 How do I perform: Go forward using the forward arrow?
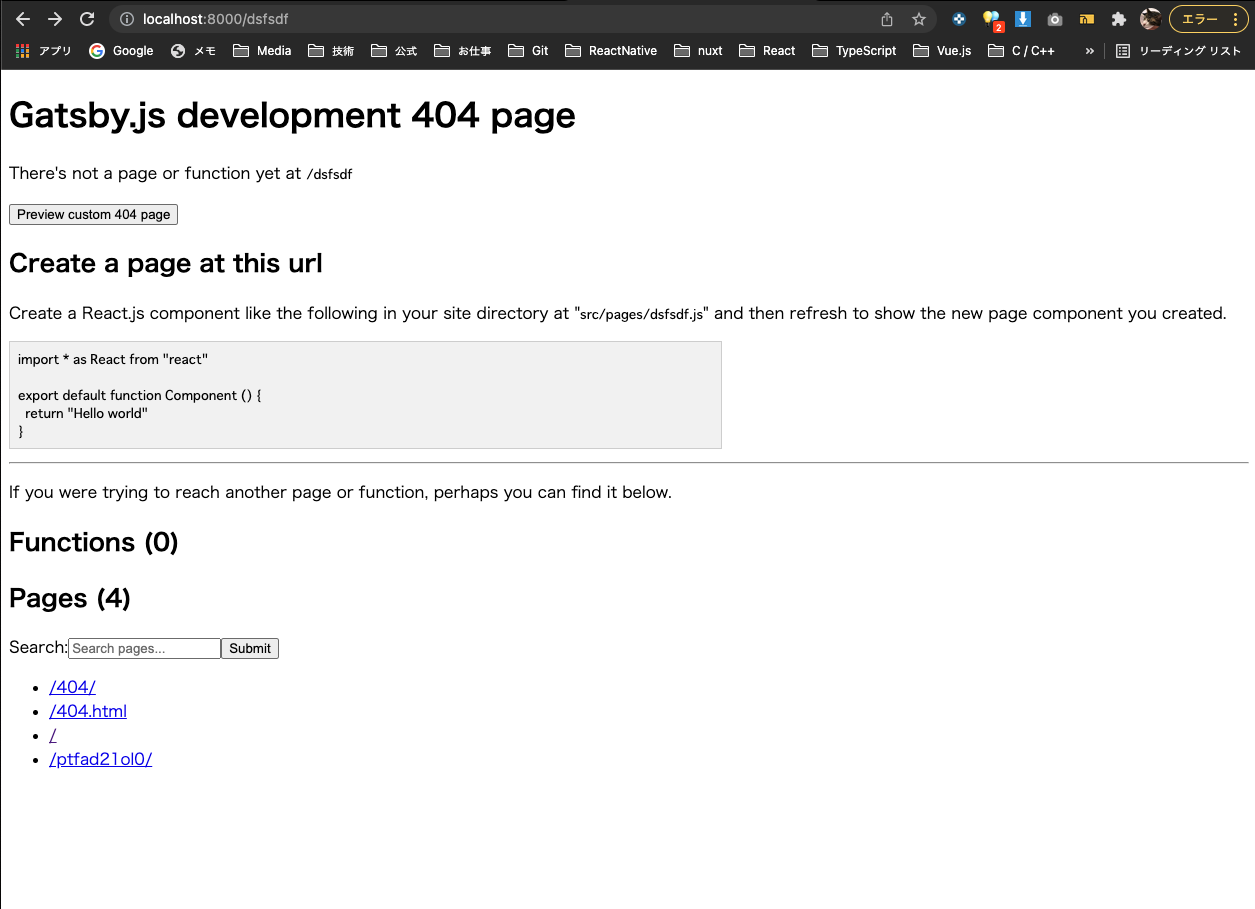[55, 19]
